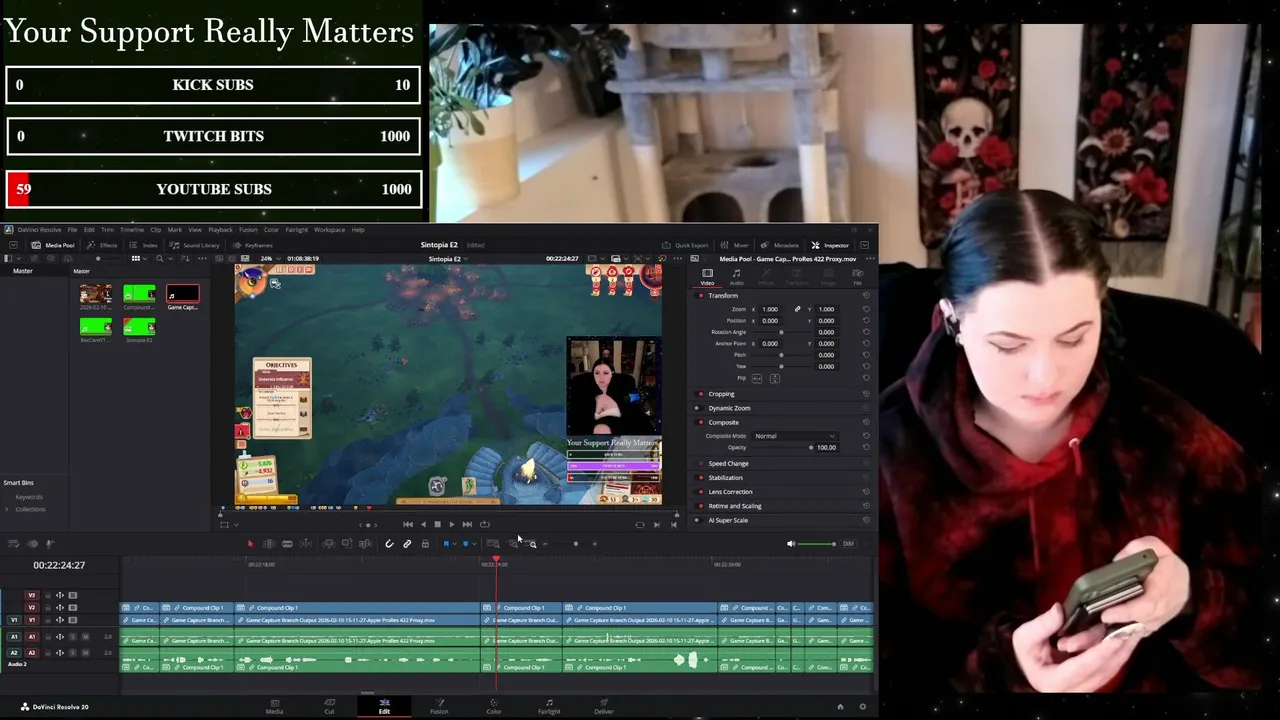Toggle the Position Lock padlock icon
This screenshot has width=1280, height=720.
425,544
